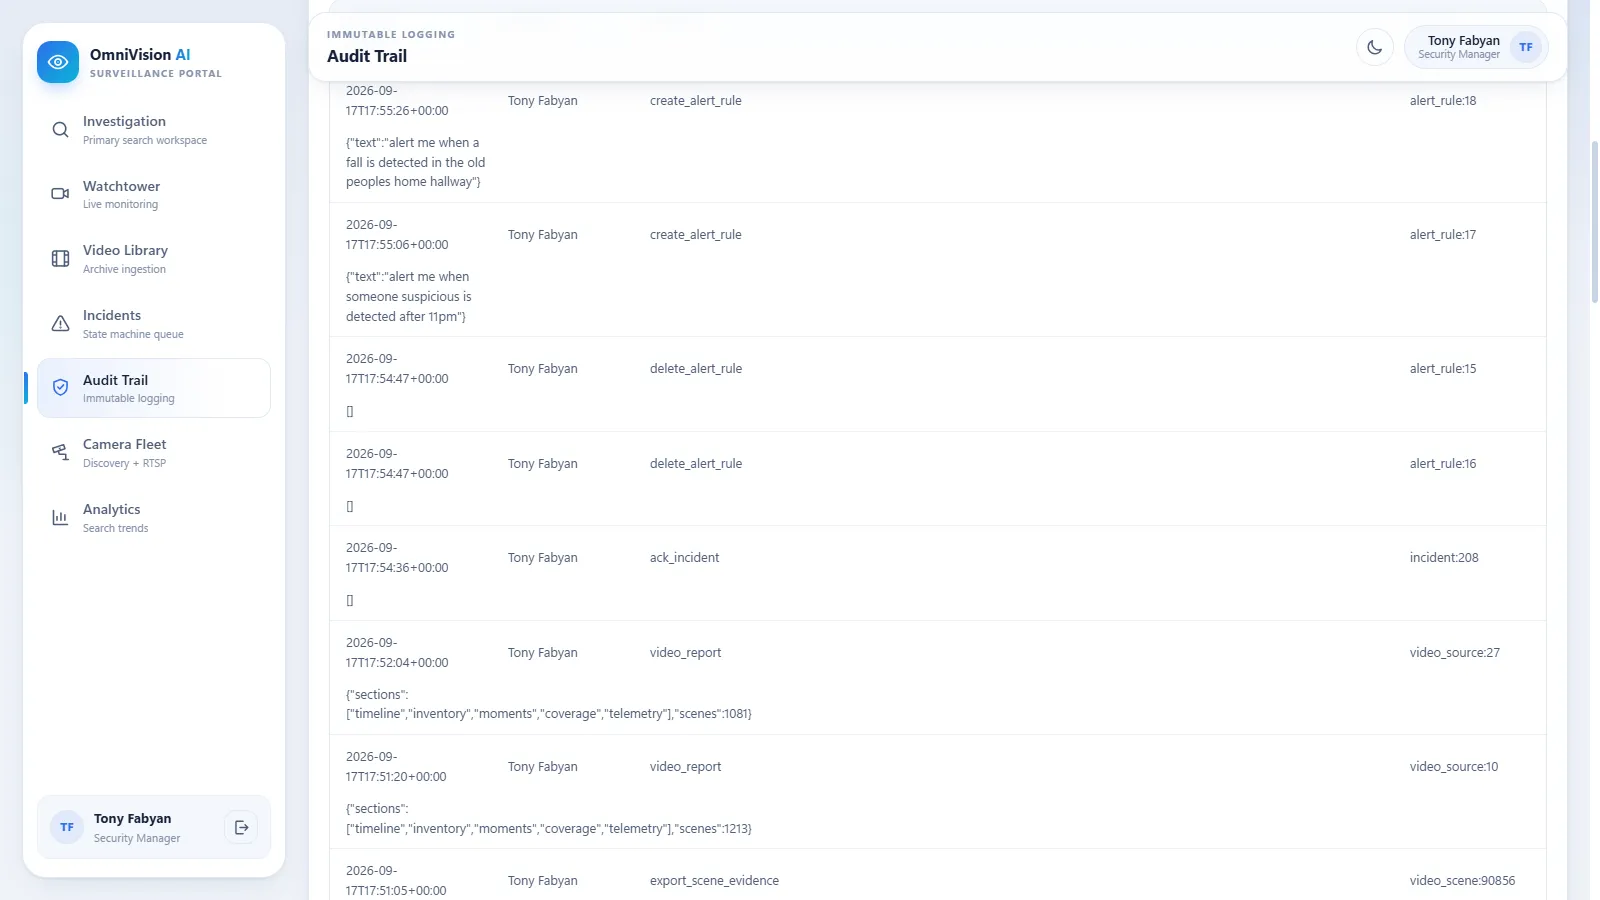Screen dimensions: 1600x900
Task: Select the incident:208 target cell
Action: tap(1444, 558)
